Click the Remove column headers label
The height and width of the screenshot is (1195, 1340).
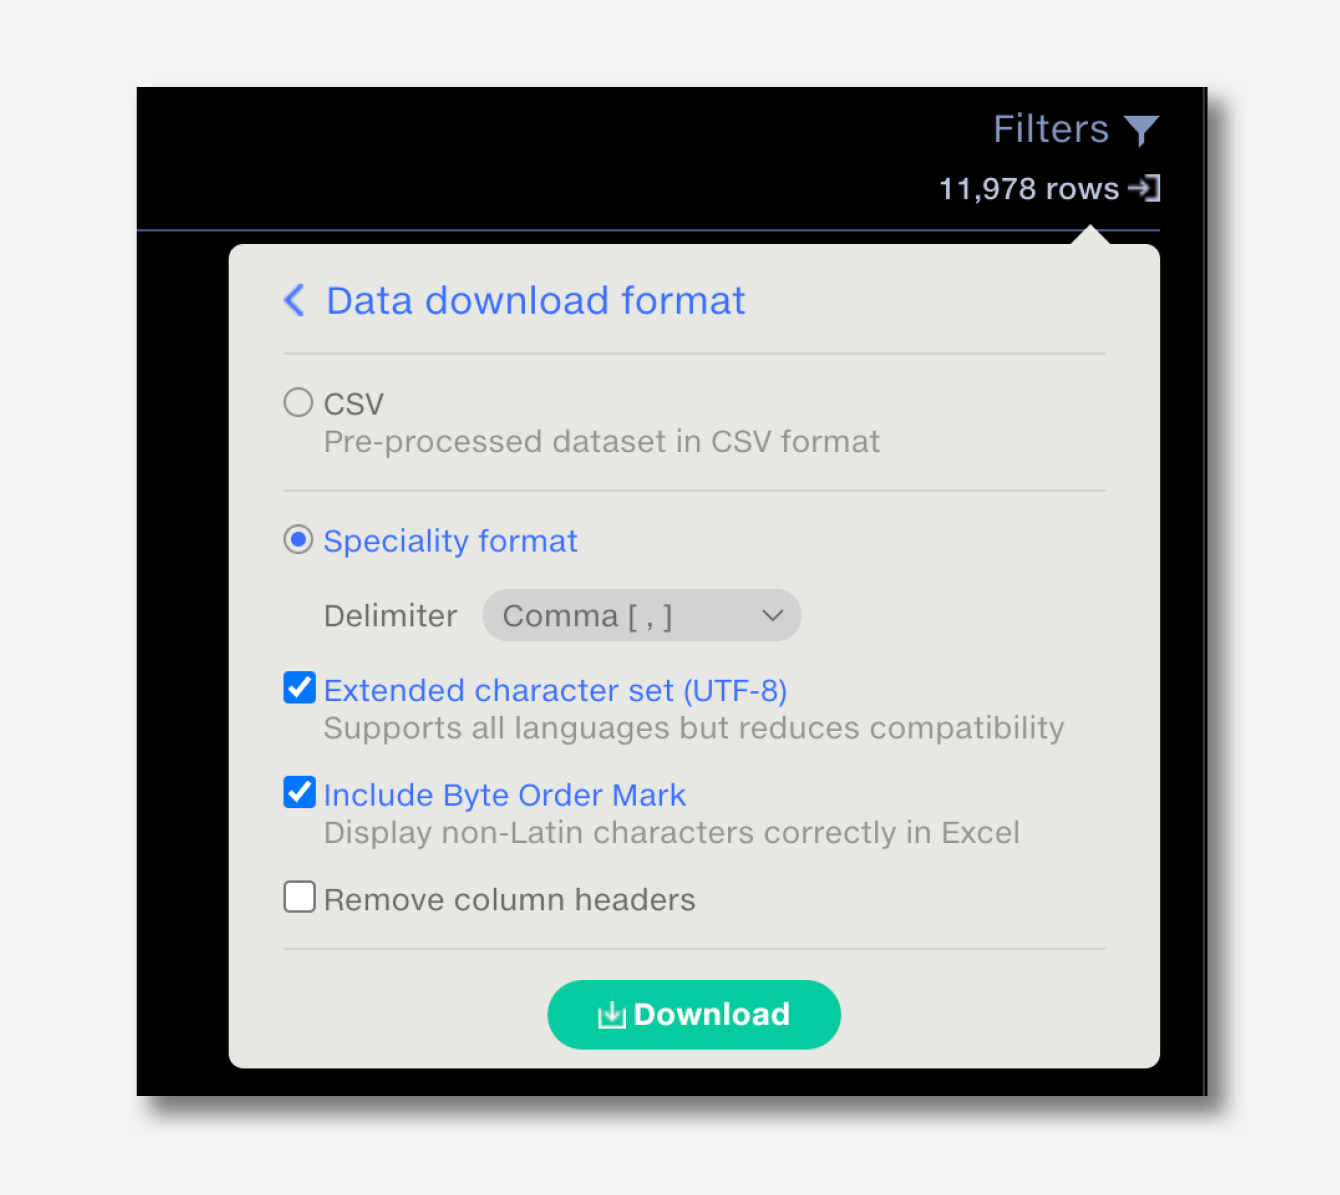coord(509,899)
